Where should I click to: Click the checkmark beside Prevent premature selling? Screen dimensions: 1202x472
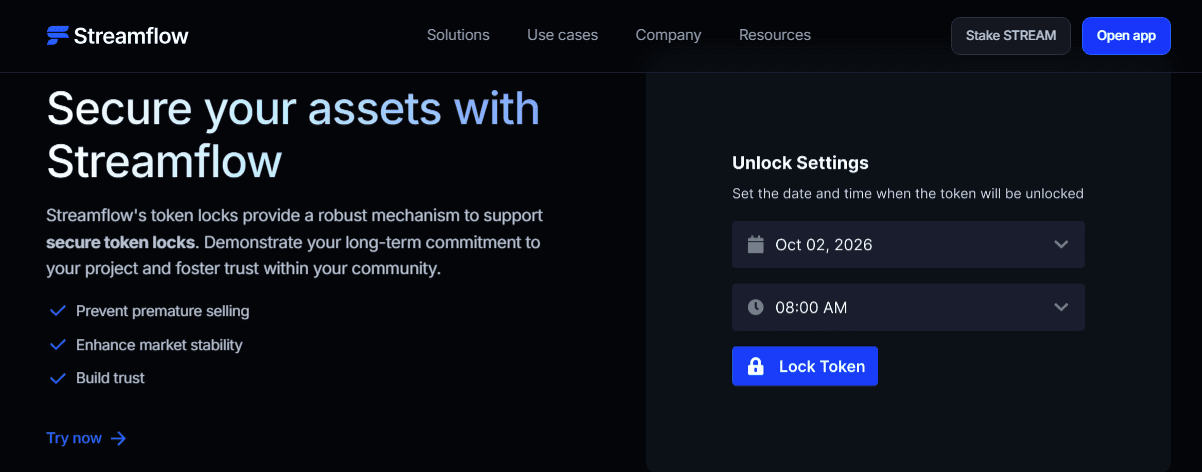(57, 311)
